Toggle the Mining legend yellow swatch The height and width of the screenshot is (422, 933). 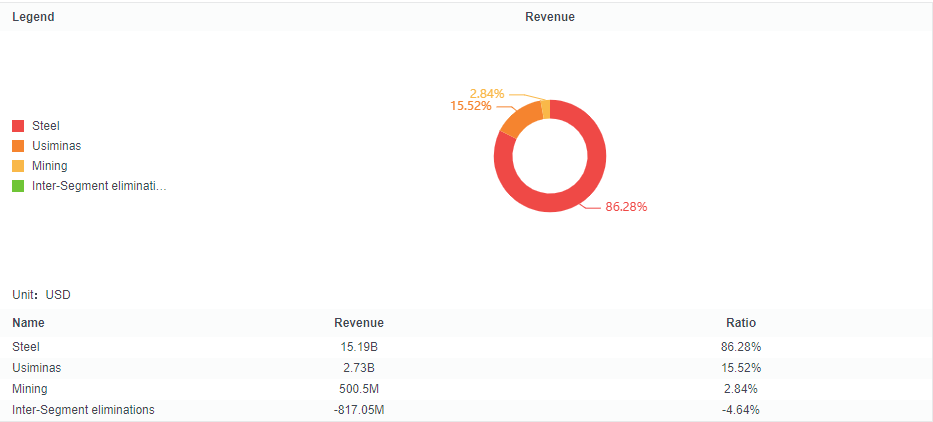click(x=18, y=166)
